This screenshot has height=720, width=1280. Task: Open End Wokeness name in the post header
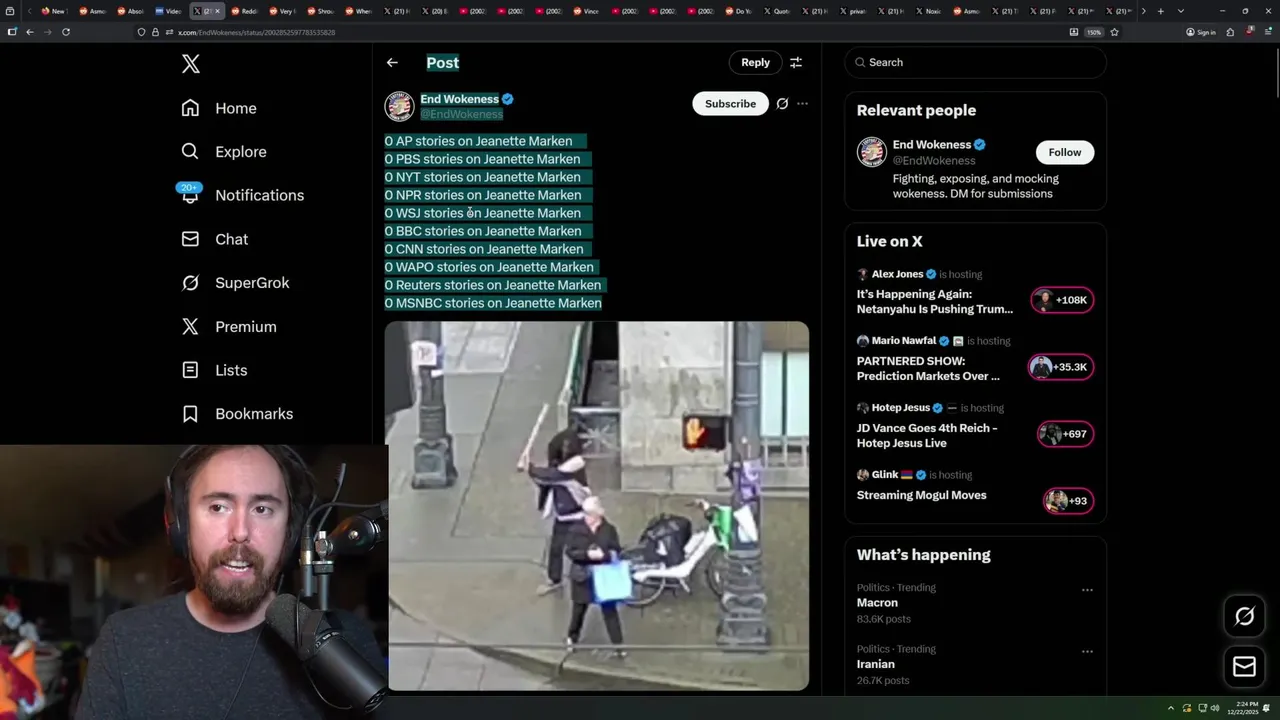point(459,99)
